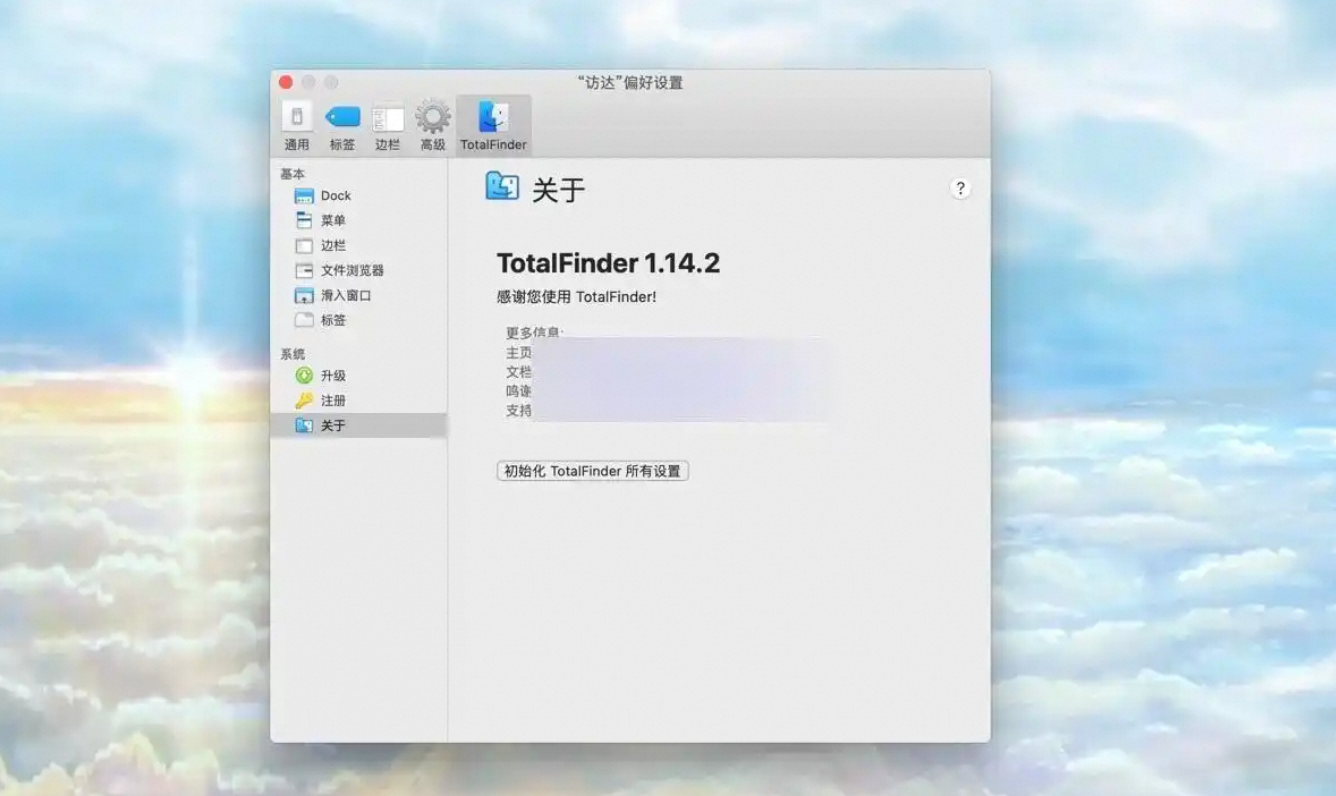Click the Finder face icon beside 关于 heading
Screen dimensions: 1336x796
[502, 186]
